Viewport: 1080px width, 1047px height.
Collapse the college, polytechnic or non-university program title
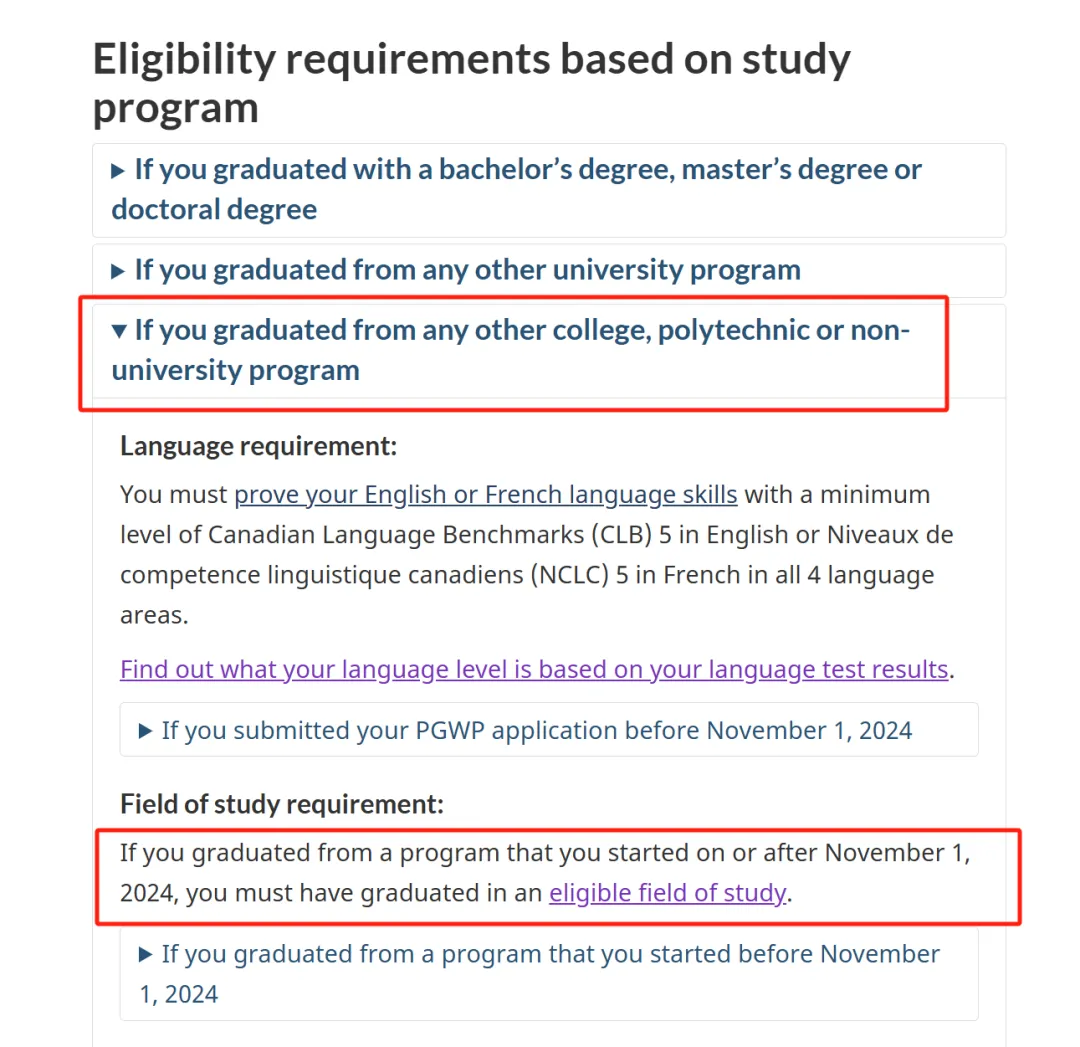coord(521,331)
